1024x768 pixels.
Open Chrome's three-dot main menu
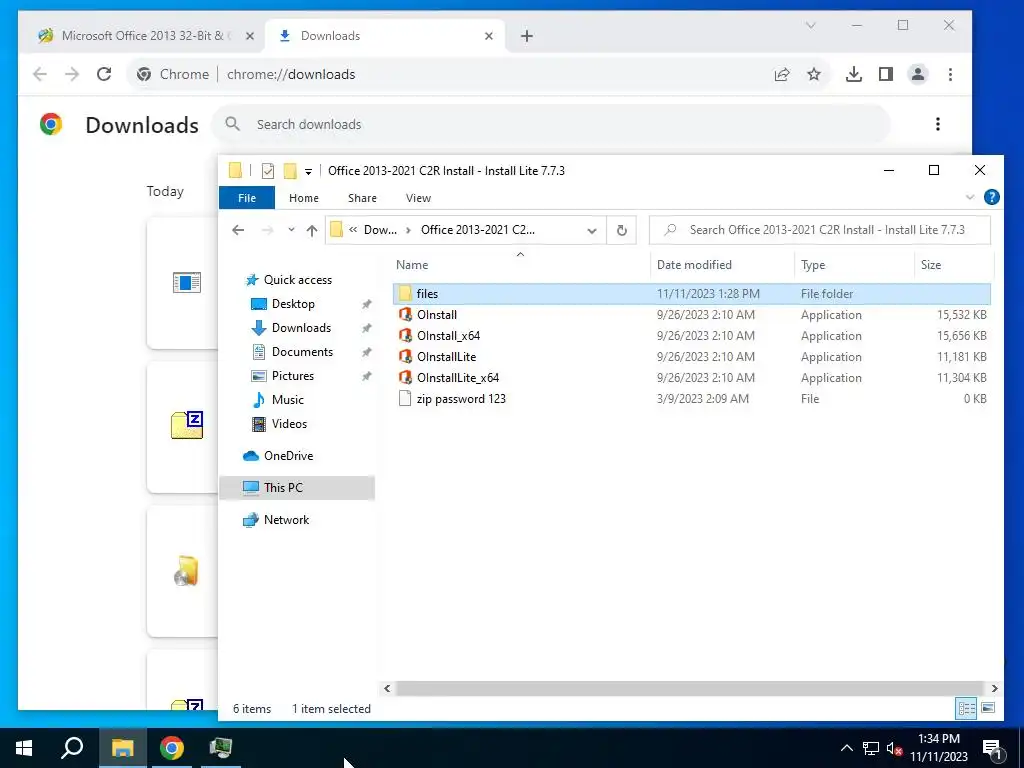tap(950, 74)
